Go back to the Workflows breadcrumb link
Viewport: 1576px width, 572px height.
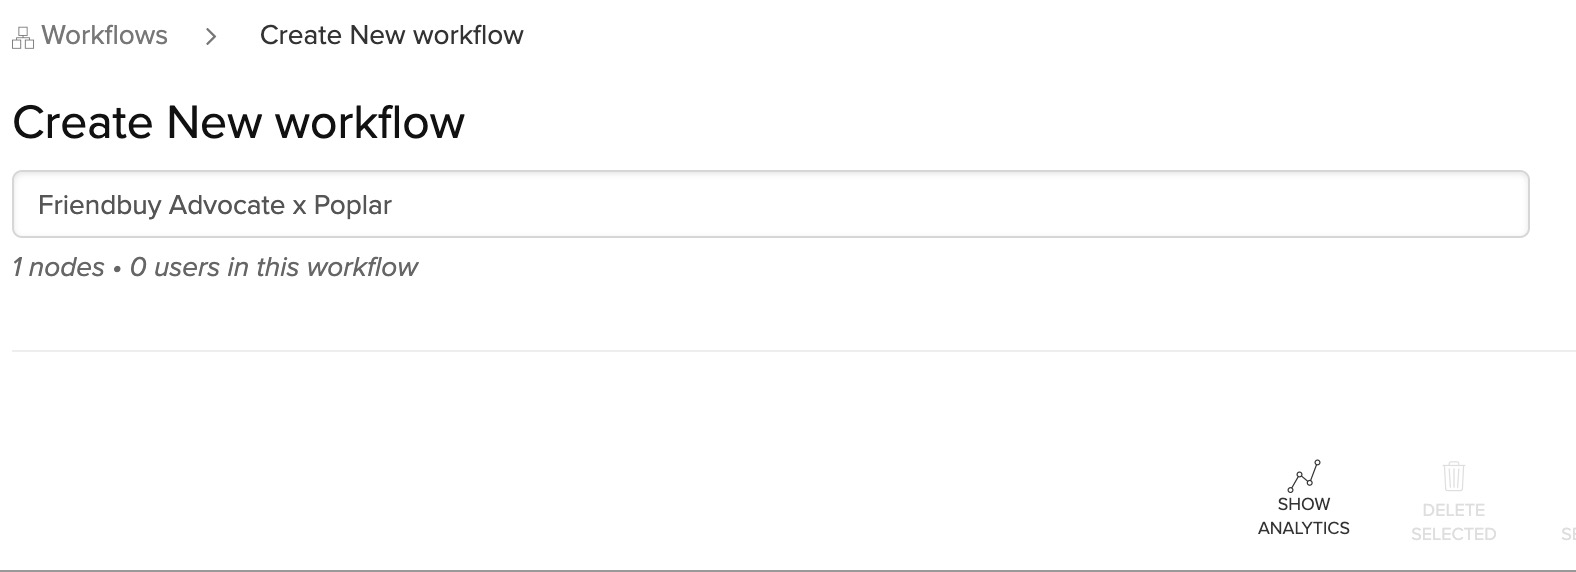coord(104,36)
